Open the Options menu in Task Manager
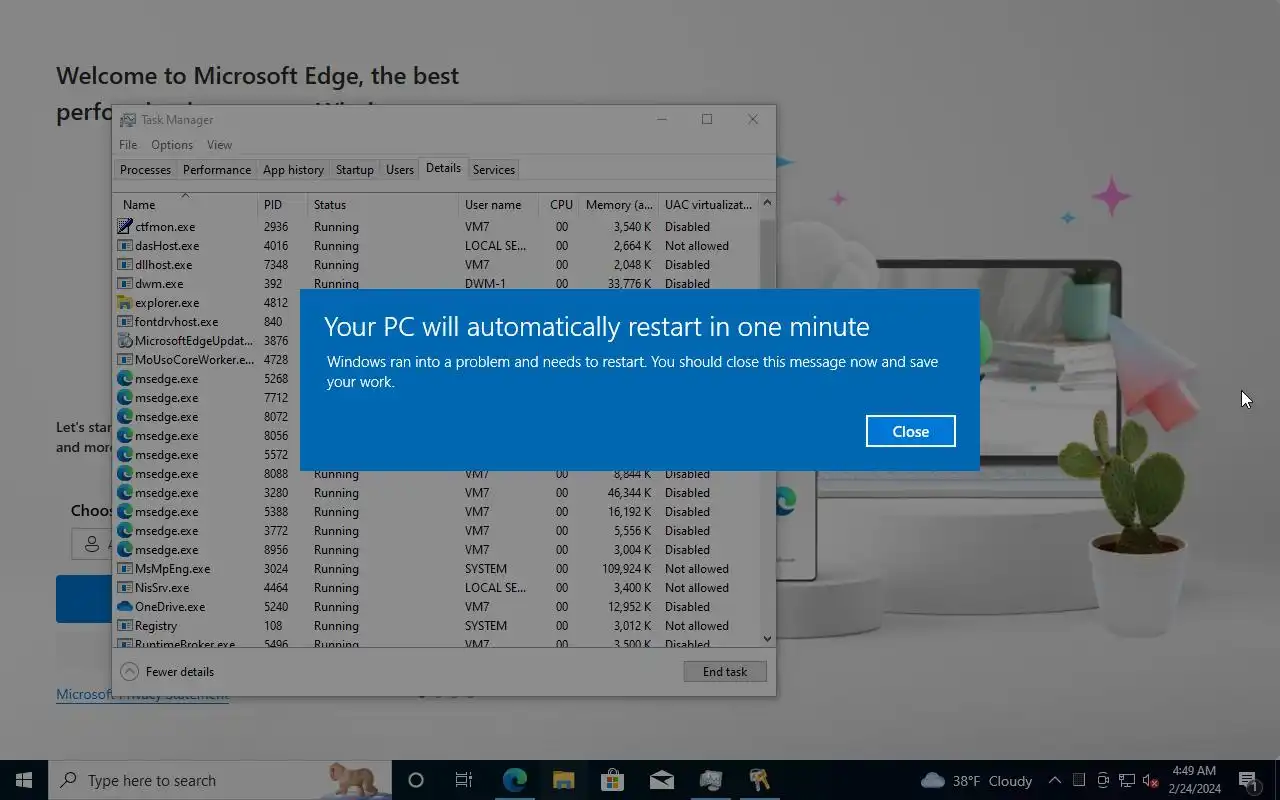This screenshot has width=1280, height=800. click(x=172, y=145)
